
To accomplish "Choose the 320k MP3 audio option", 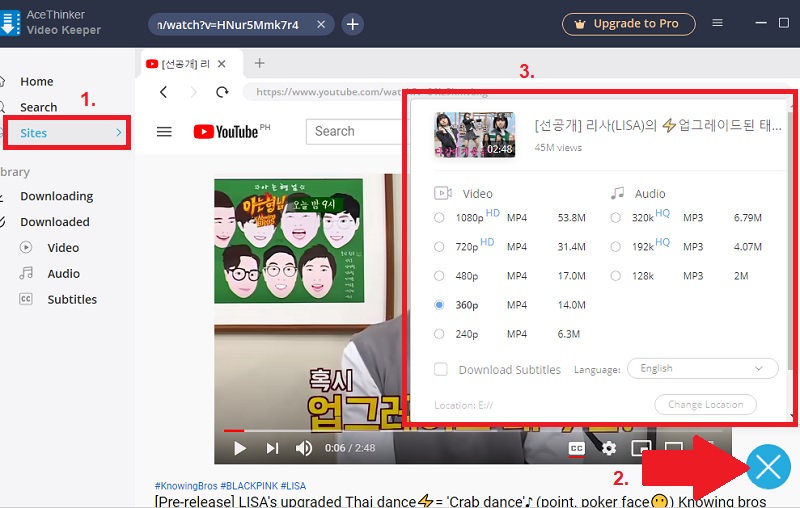I will coord(615,218).
